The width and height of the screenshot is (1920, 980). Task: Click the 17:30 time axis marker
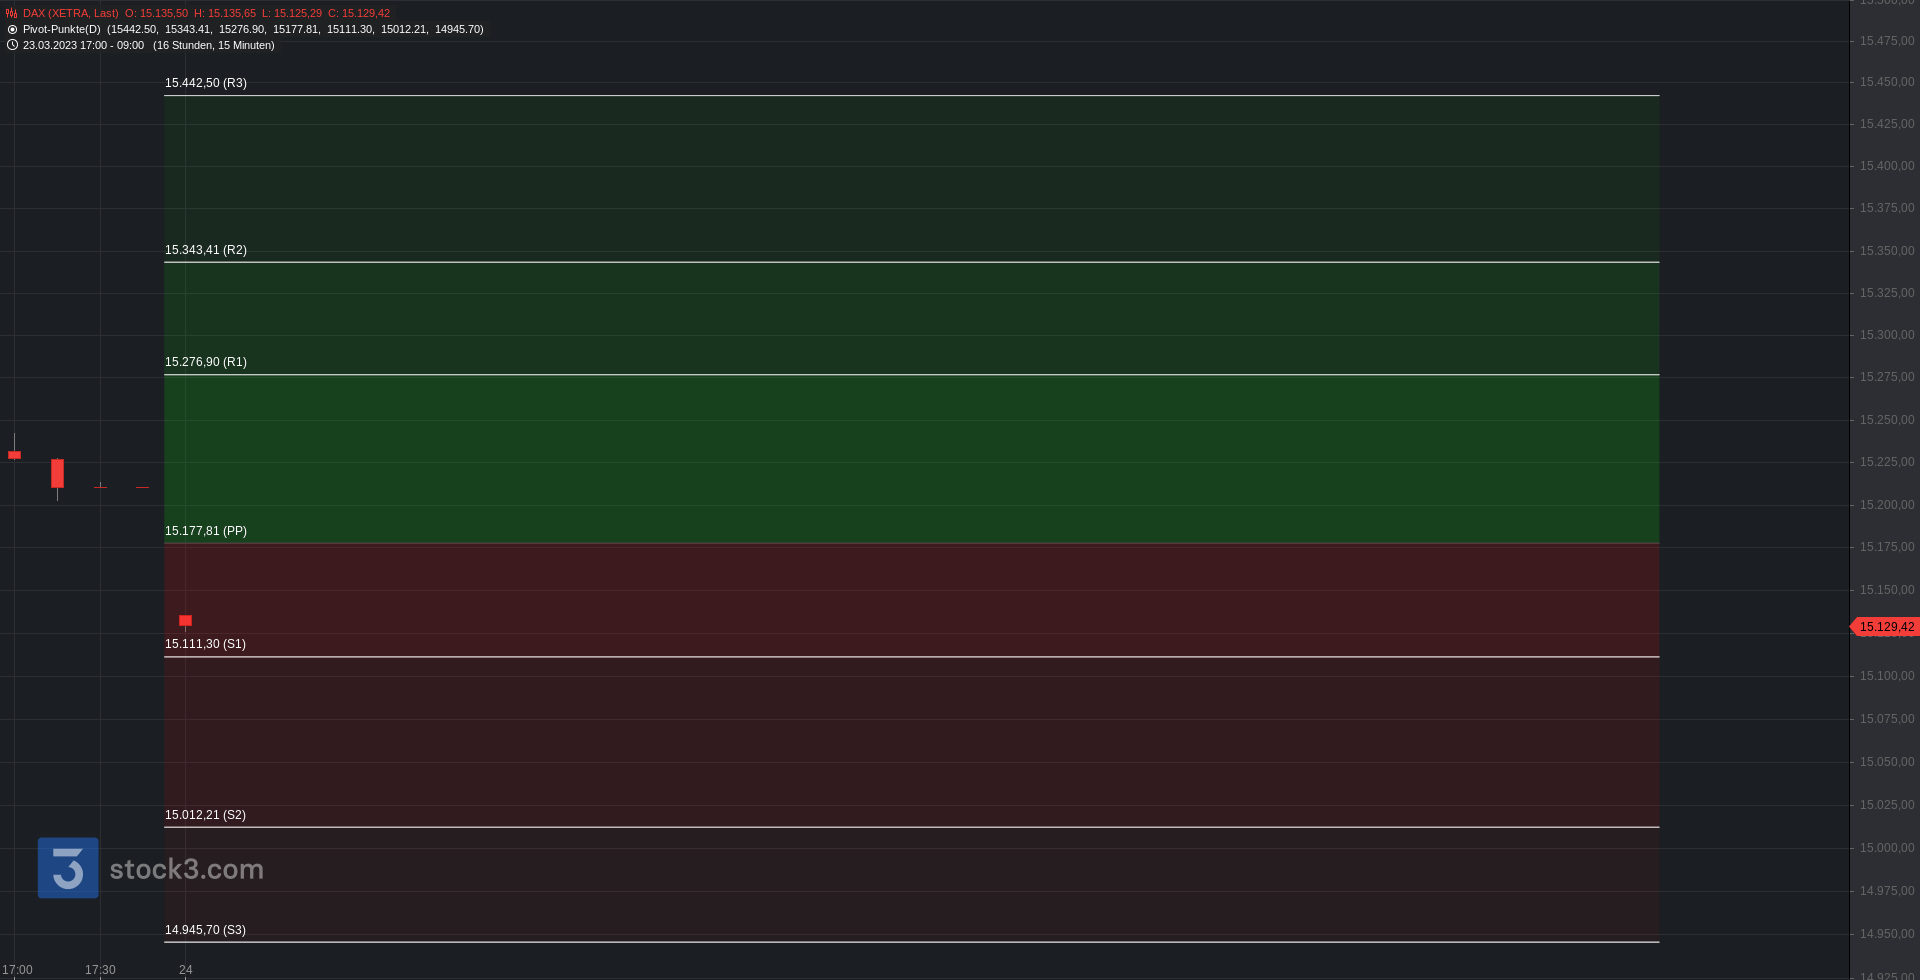coord(100,970)
